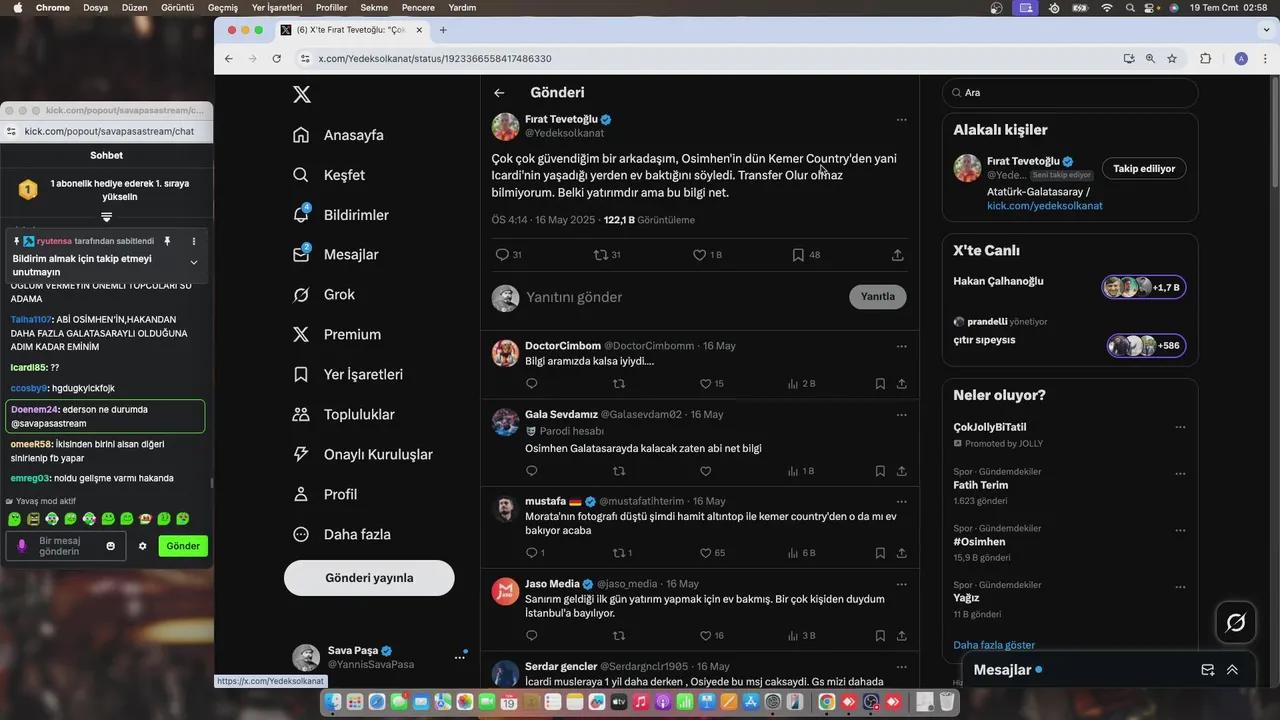Like mustafa's reply (65)
This screenshot has width=1280, height=720.
[706, 552]
